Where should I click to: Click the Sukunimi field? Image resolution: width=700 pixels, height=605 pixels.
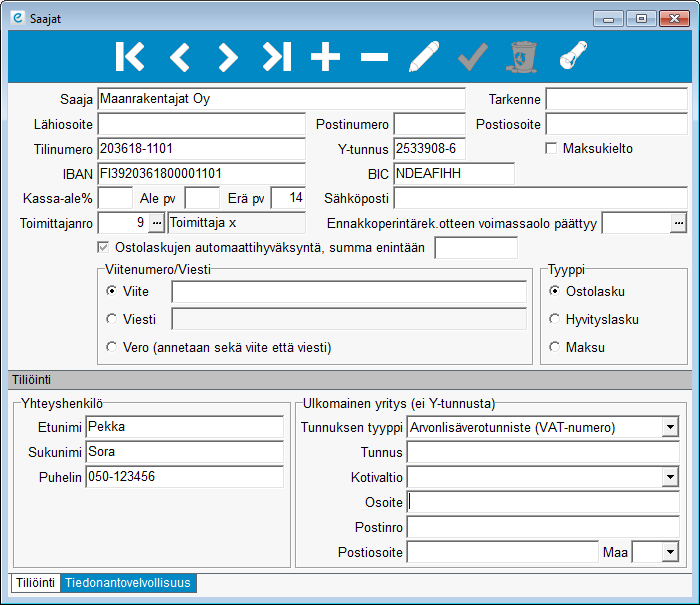(185, 452)
